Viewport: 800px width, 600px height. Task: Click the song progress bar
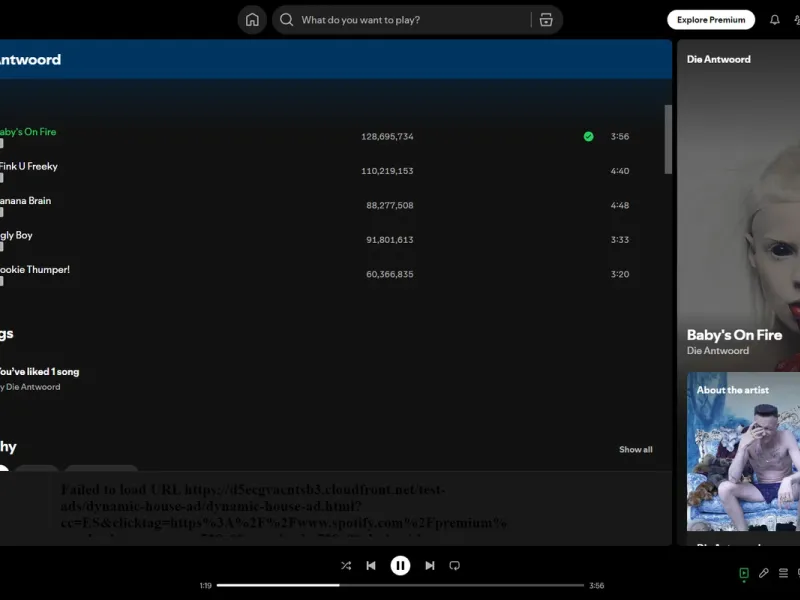[x=400, y=585]
